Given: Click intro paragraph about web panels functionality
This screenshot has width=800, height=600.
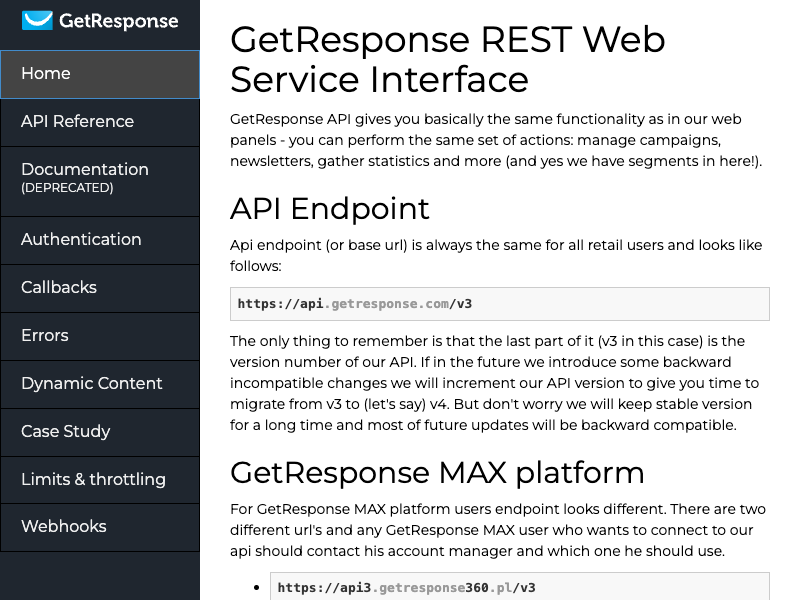Looking at the screenshot, I should 496,140.
